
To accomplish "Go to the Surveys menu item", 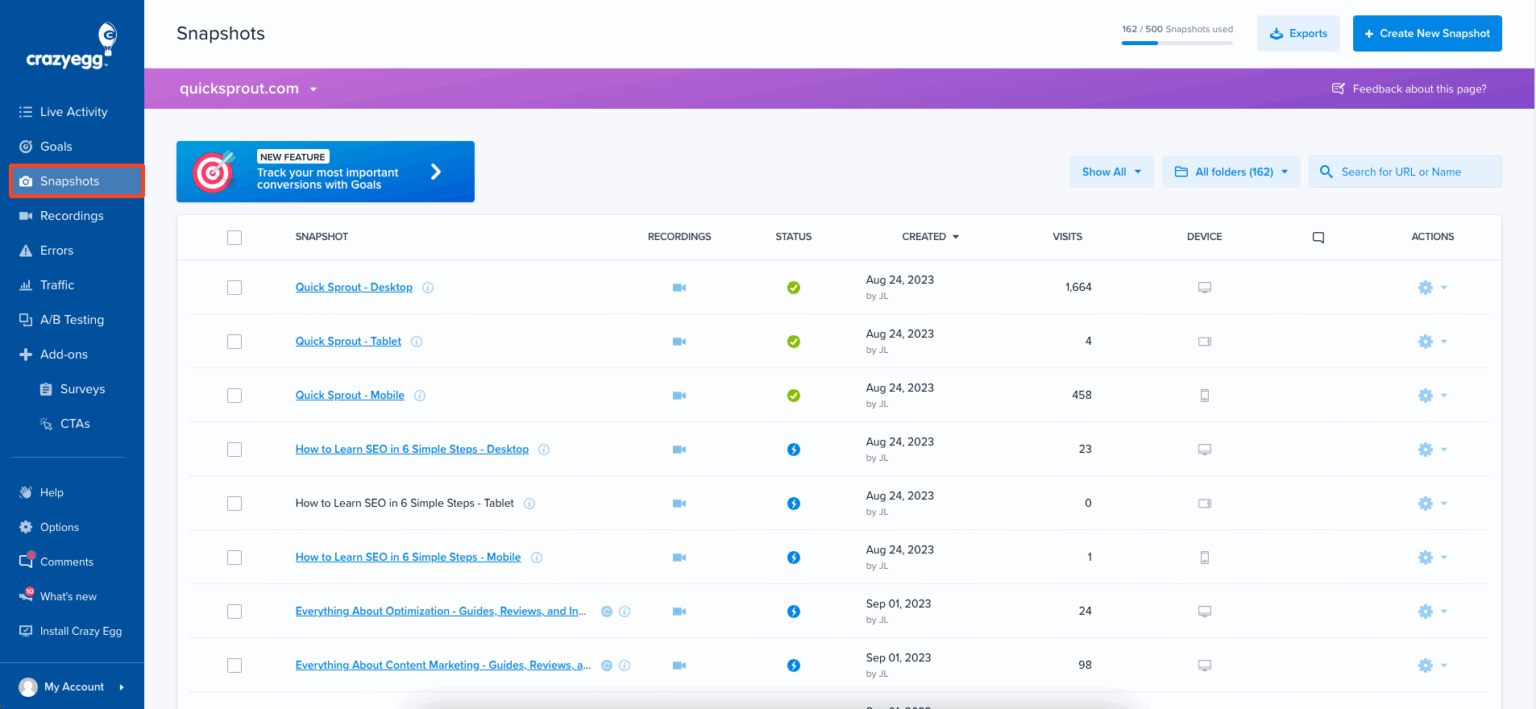I will pyautogui.click(x=81, y=388).
